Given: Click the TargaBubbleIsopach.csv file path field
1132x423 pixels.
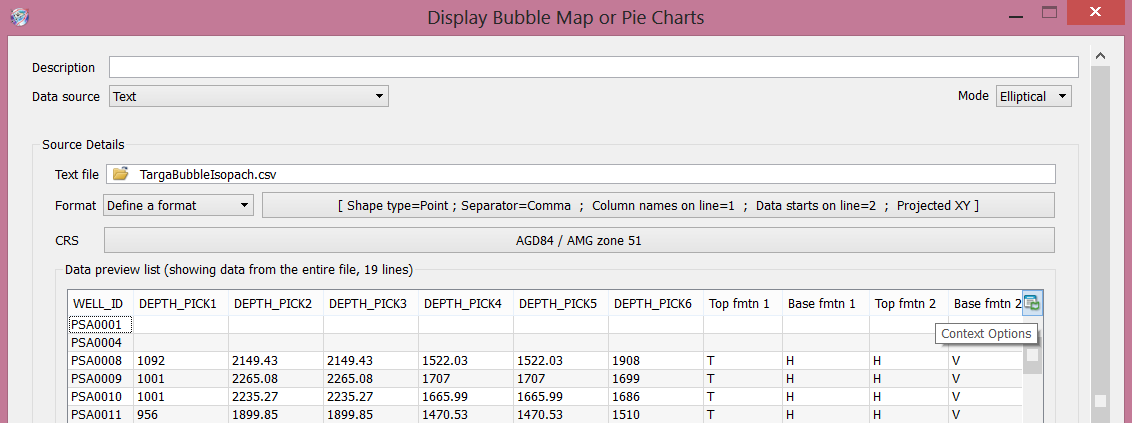Looking at the screenshot, I should 590,174.
